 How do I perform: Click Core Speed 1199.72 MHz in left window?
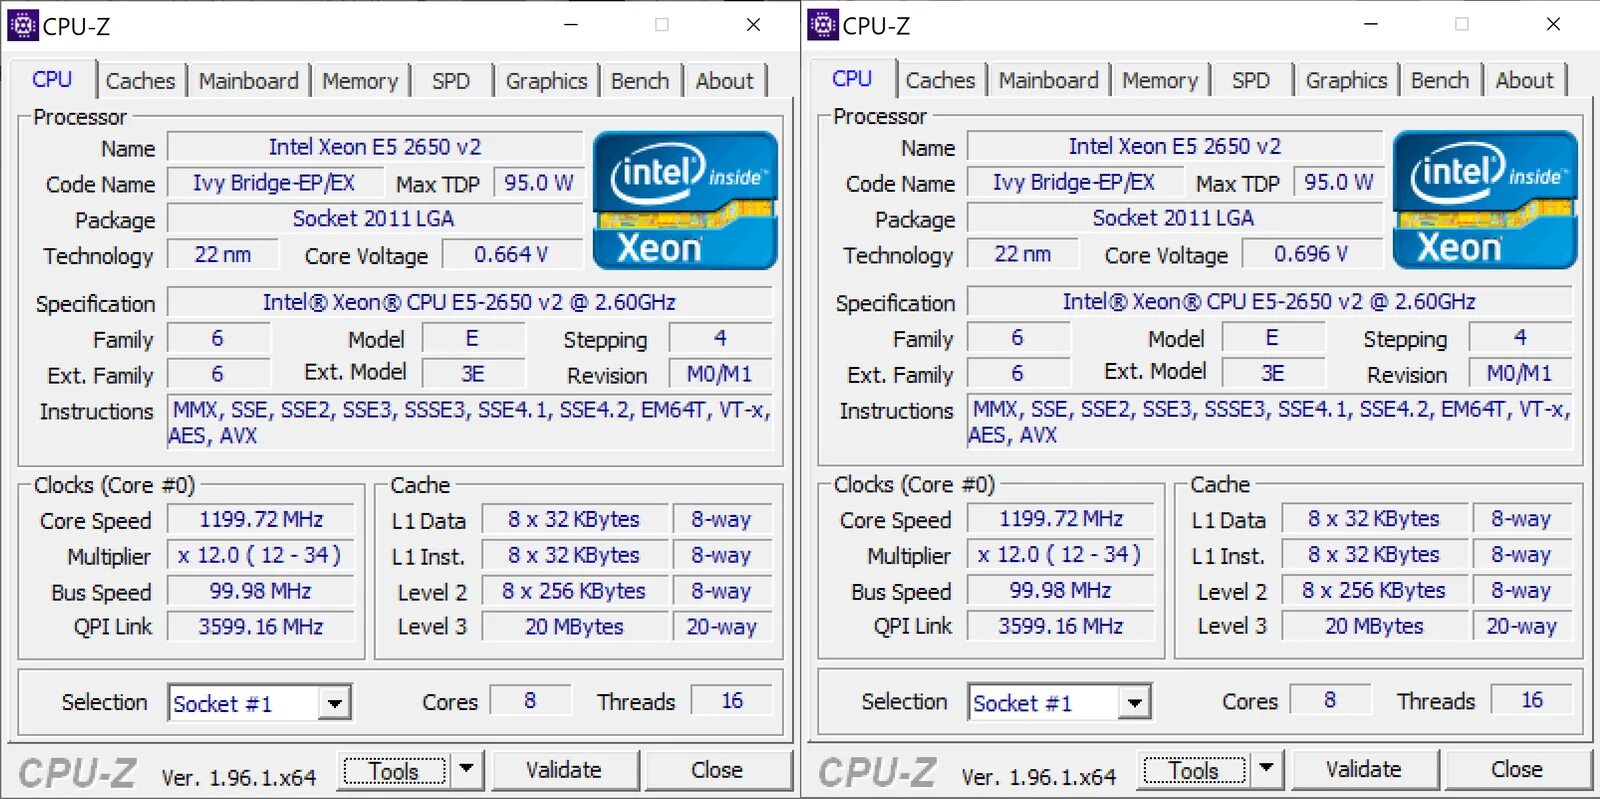click(x=261, y=520)
